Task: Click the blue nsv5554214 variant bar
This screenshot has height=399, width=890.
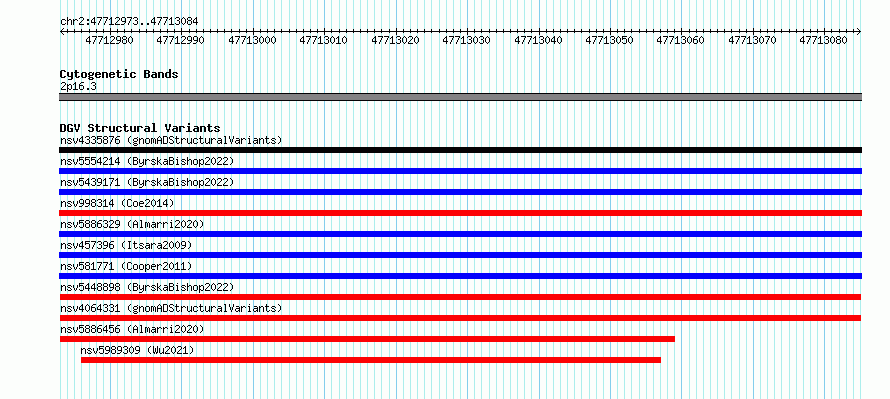Action: [x=460, y=171]
